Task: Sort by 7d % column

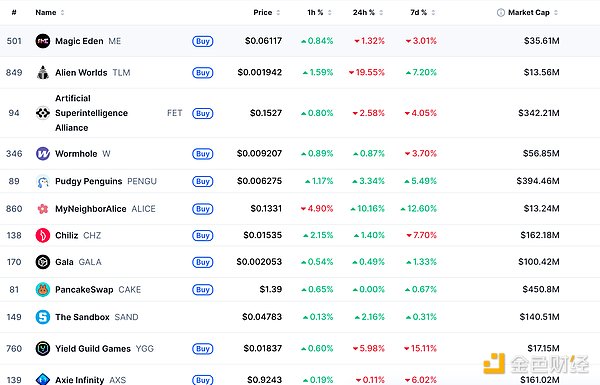Action: point(422,13)
